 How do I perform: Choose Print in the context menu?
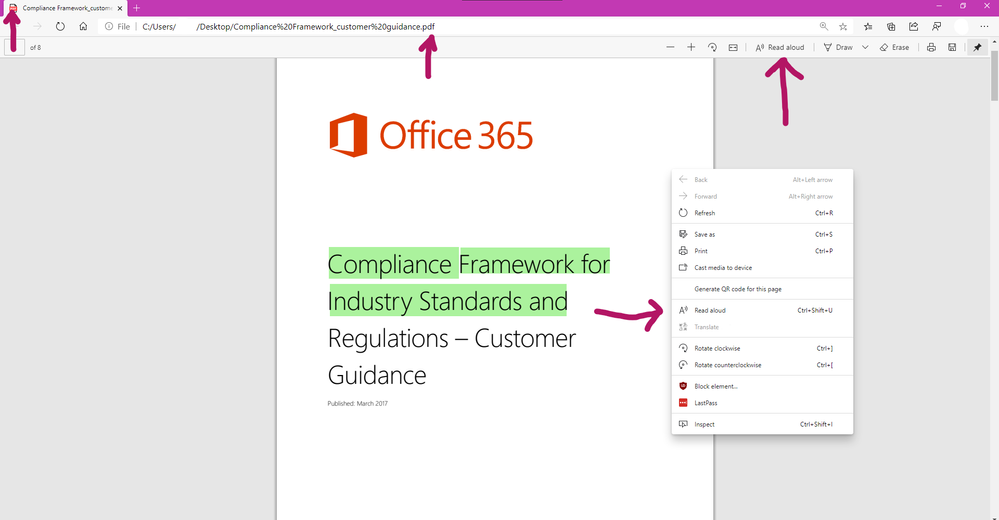[x=762, y=251]
